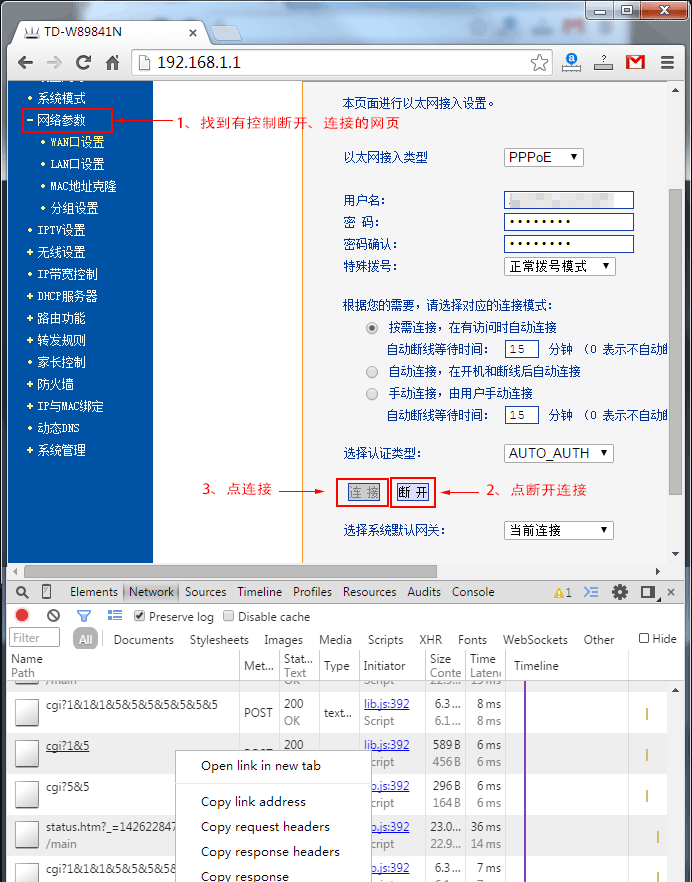The height and width of the screenshot is (882, 692).
Task: Choose Copy link address from context menu
Action: [253, 801]
